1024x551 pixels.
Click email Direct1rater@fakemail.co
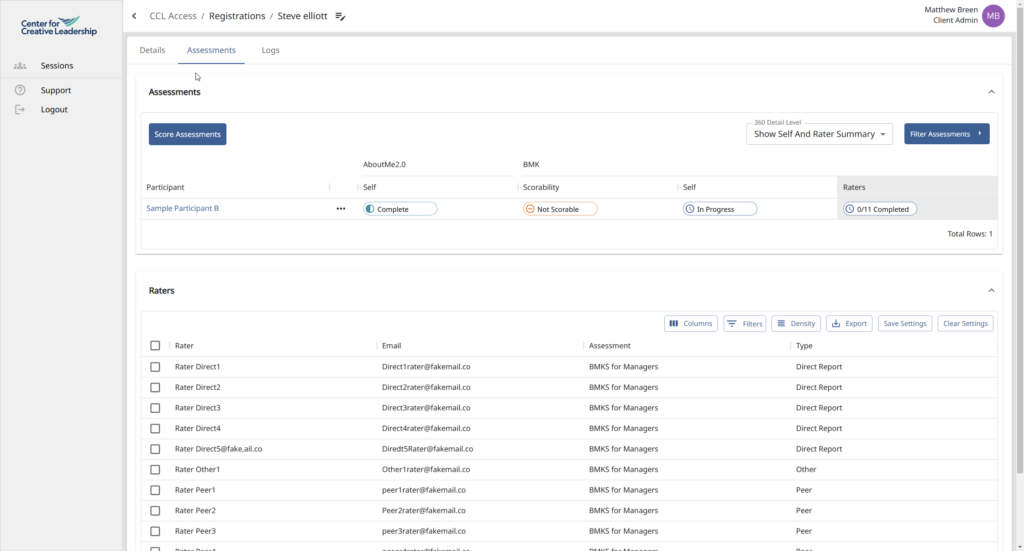click(x=426, y=367)
